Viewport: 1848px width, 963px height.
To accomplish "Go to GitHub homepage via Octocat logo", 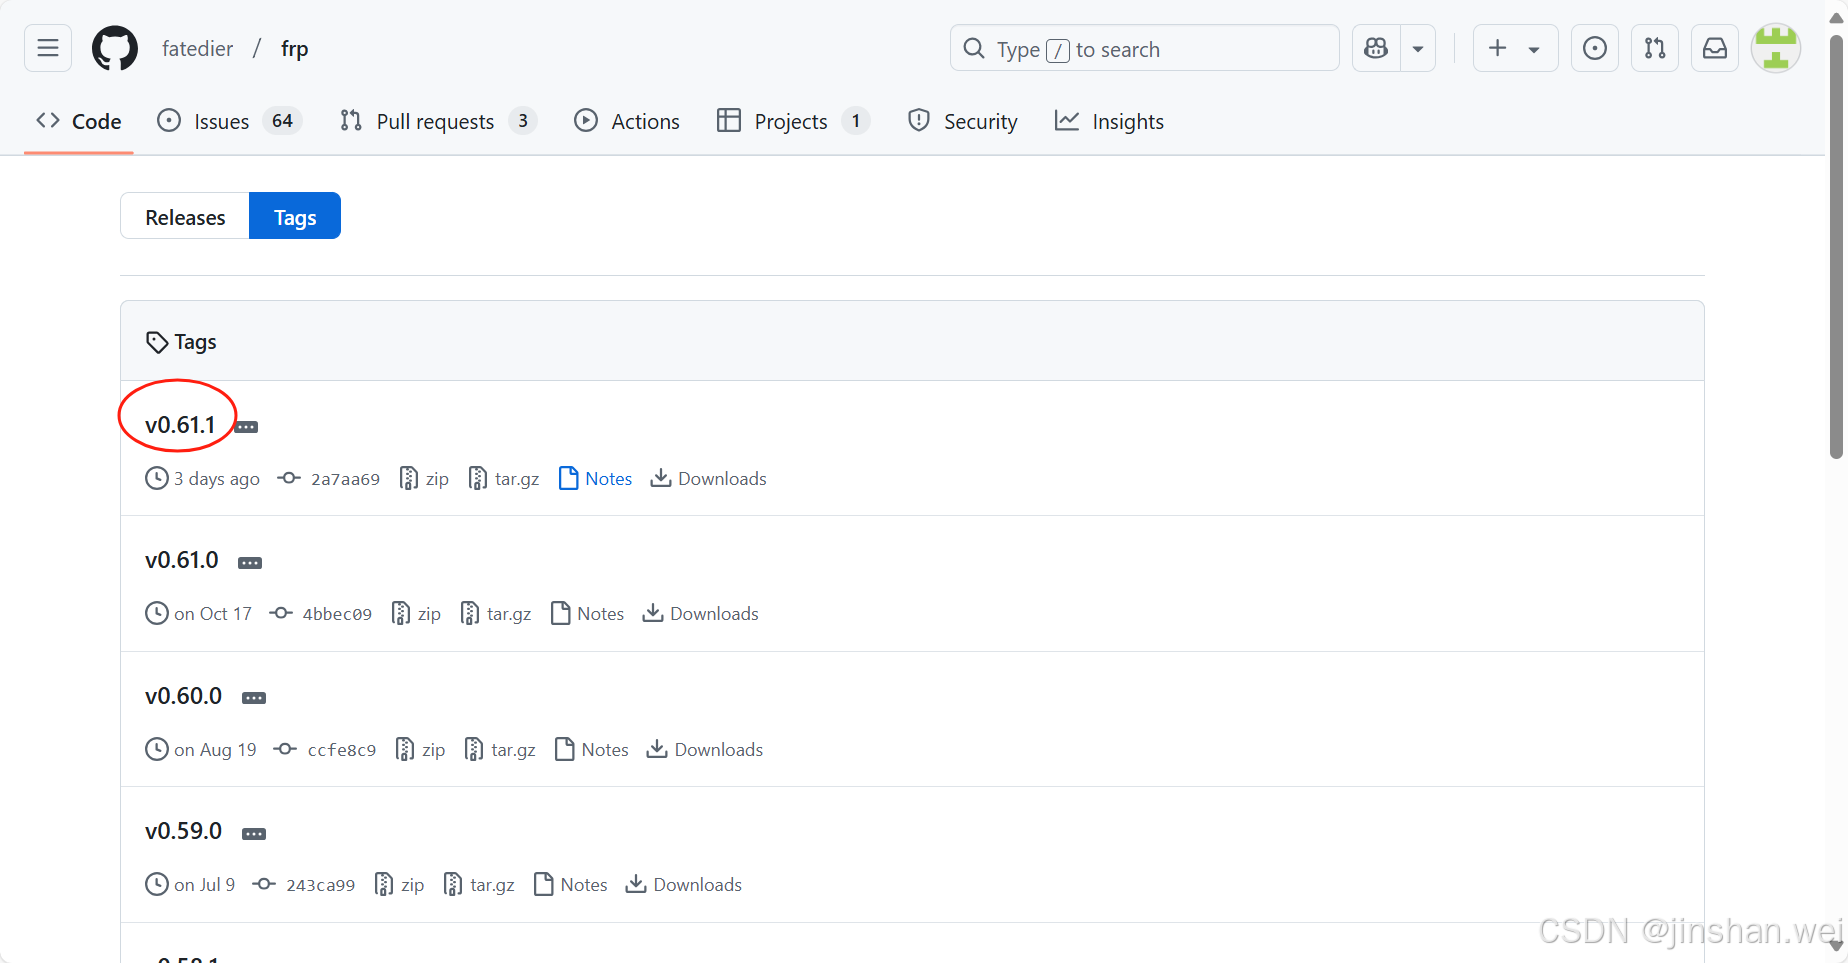I will [x=115, y=48].
